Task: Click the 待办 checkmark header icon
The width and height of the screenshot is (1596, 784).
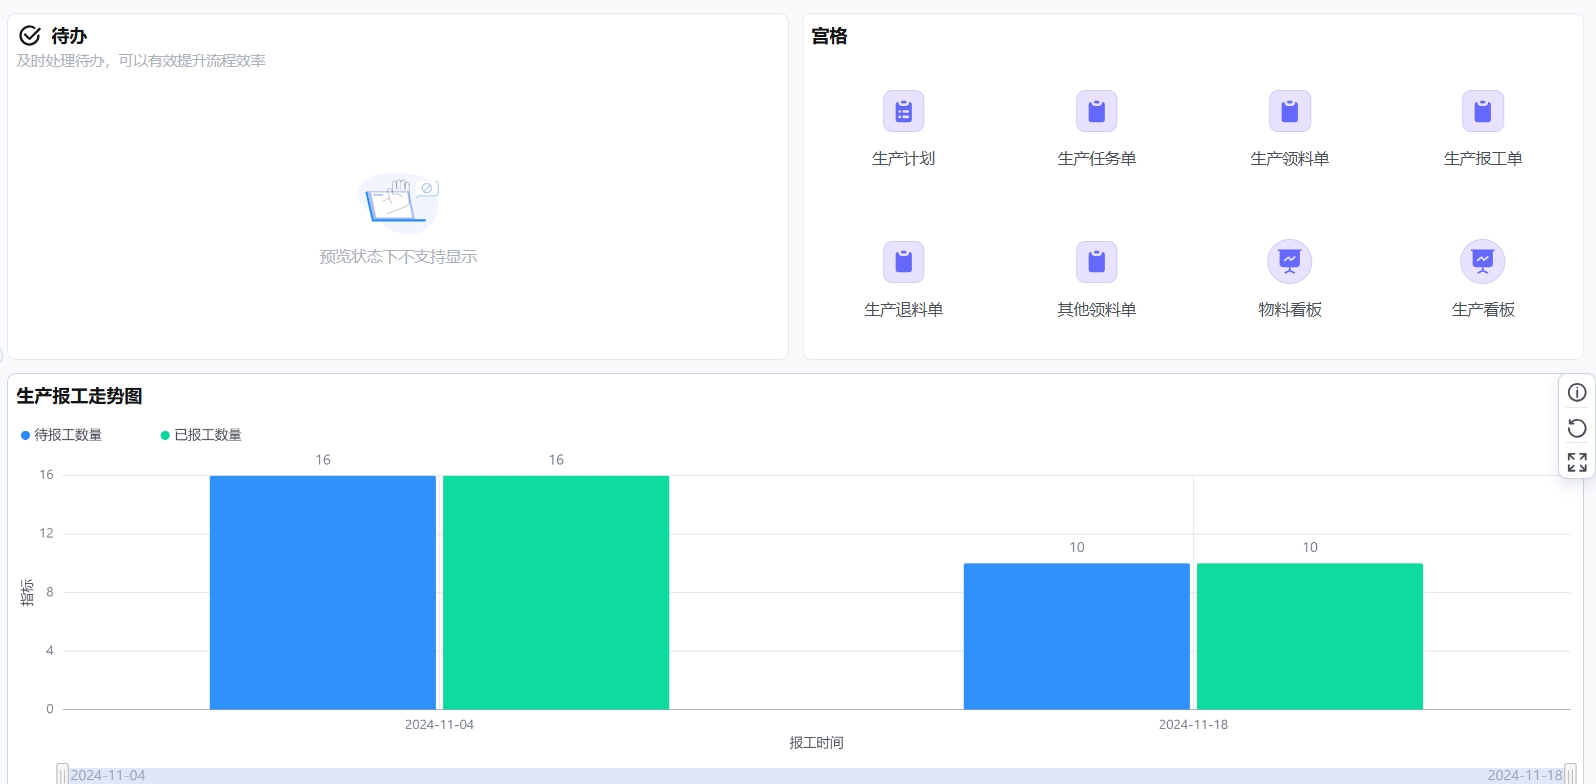Action: [x=30, y=36]
